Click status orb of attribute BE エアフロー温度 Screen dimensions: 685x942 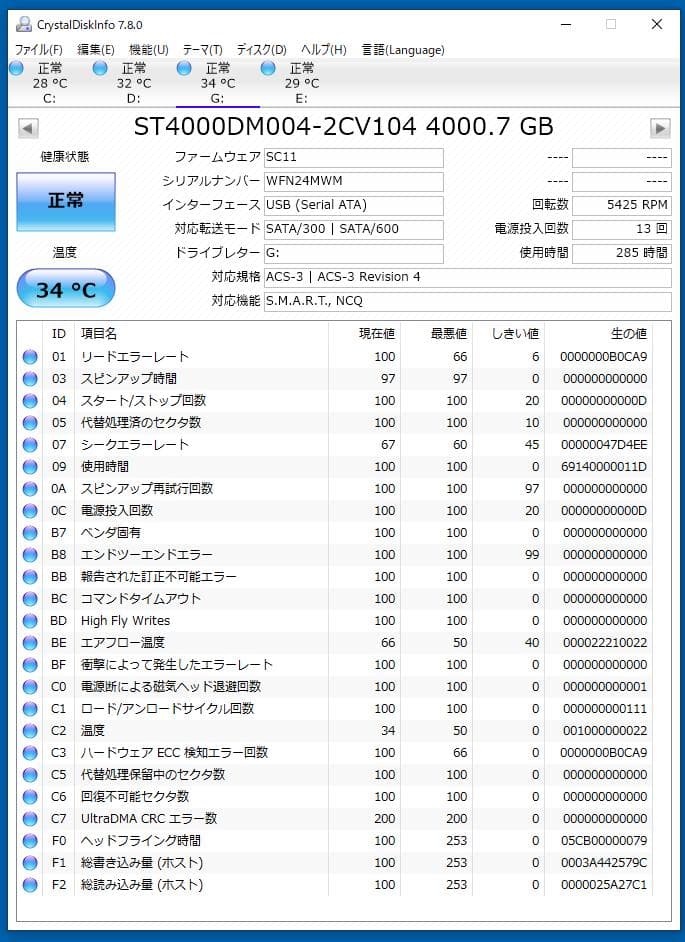(30, 643)
